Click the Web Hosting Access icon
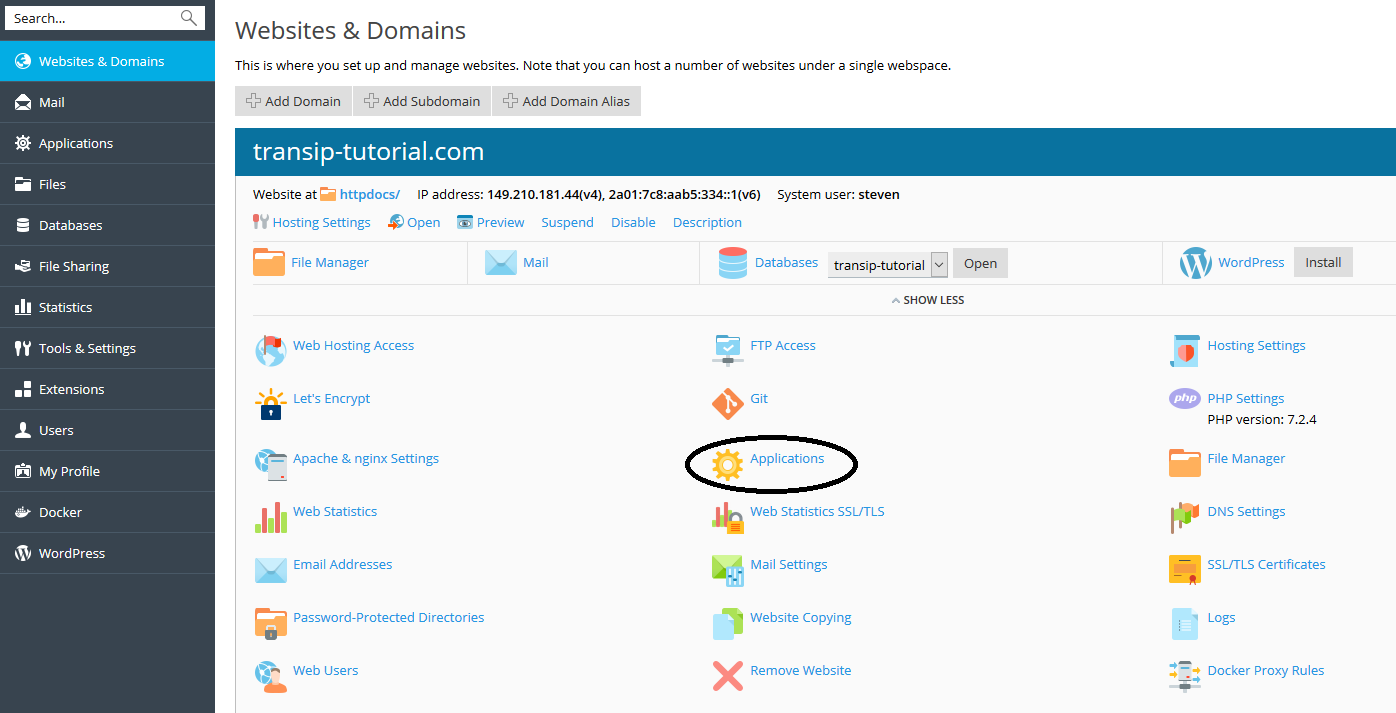This screenshot has height=713, width=1396. point(270,351)
